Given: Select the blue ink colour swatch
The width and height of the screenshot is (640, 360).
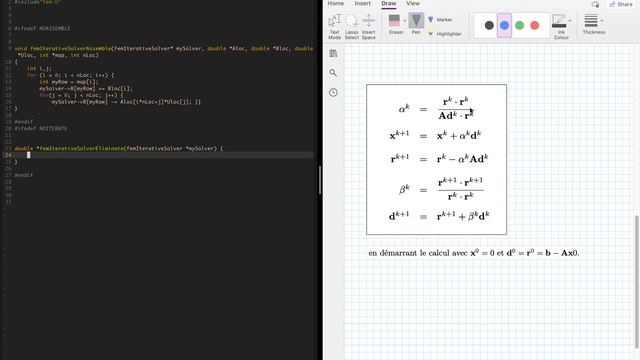Looking at the screenshot, I should tap(504, 25).
